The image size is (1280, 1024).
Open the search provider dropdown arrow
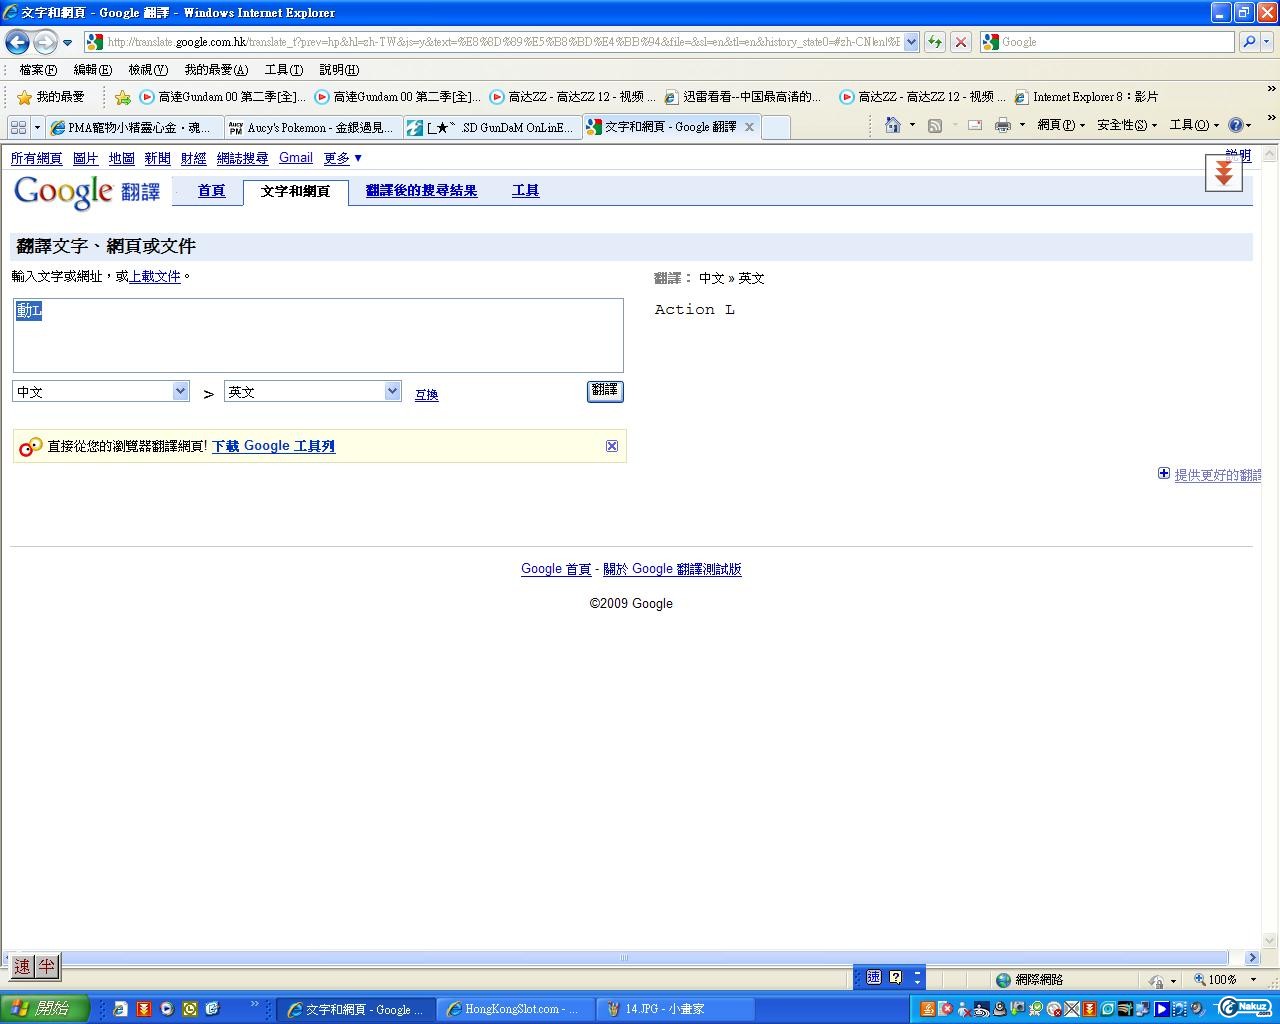click(x=1267, y=42)
